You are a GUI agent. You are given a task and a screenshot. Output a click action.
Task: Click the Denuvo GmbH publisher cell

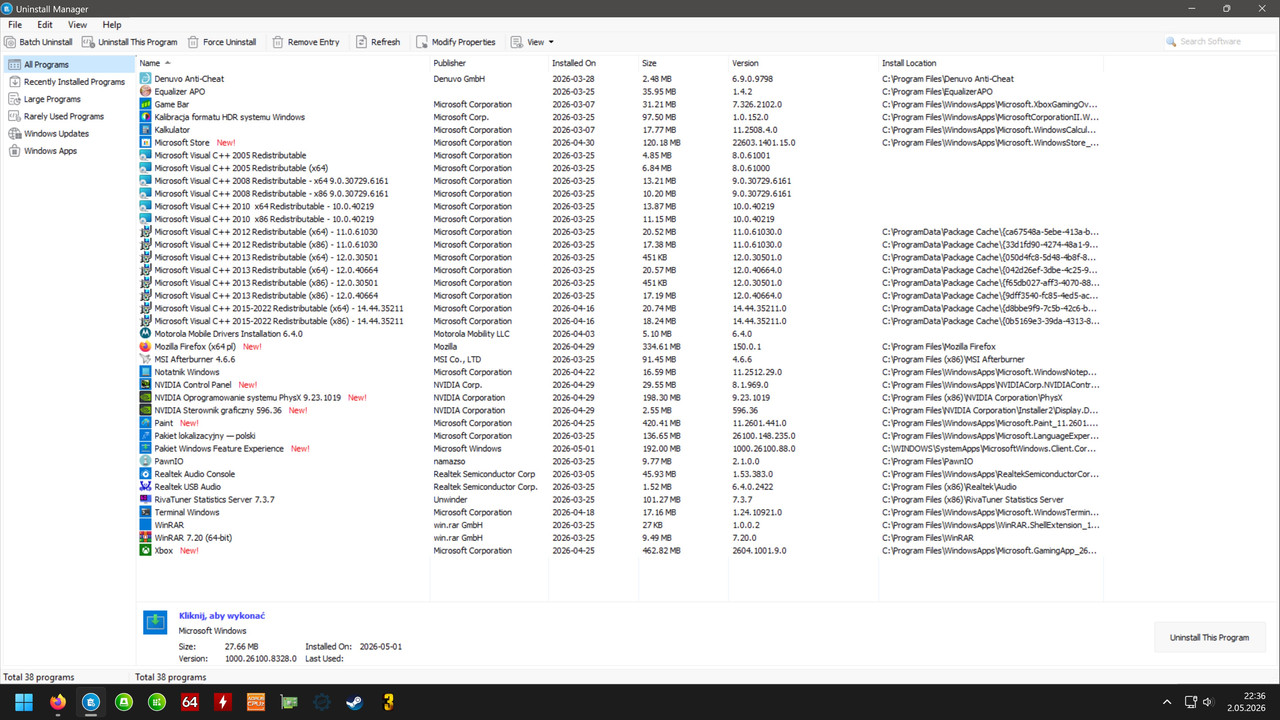457,79
